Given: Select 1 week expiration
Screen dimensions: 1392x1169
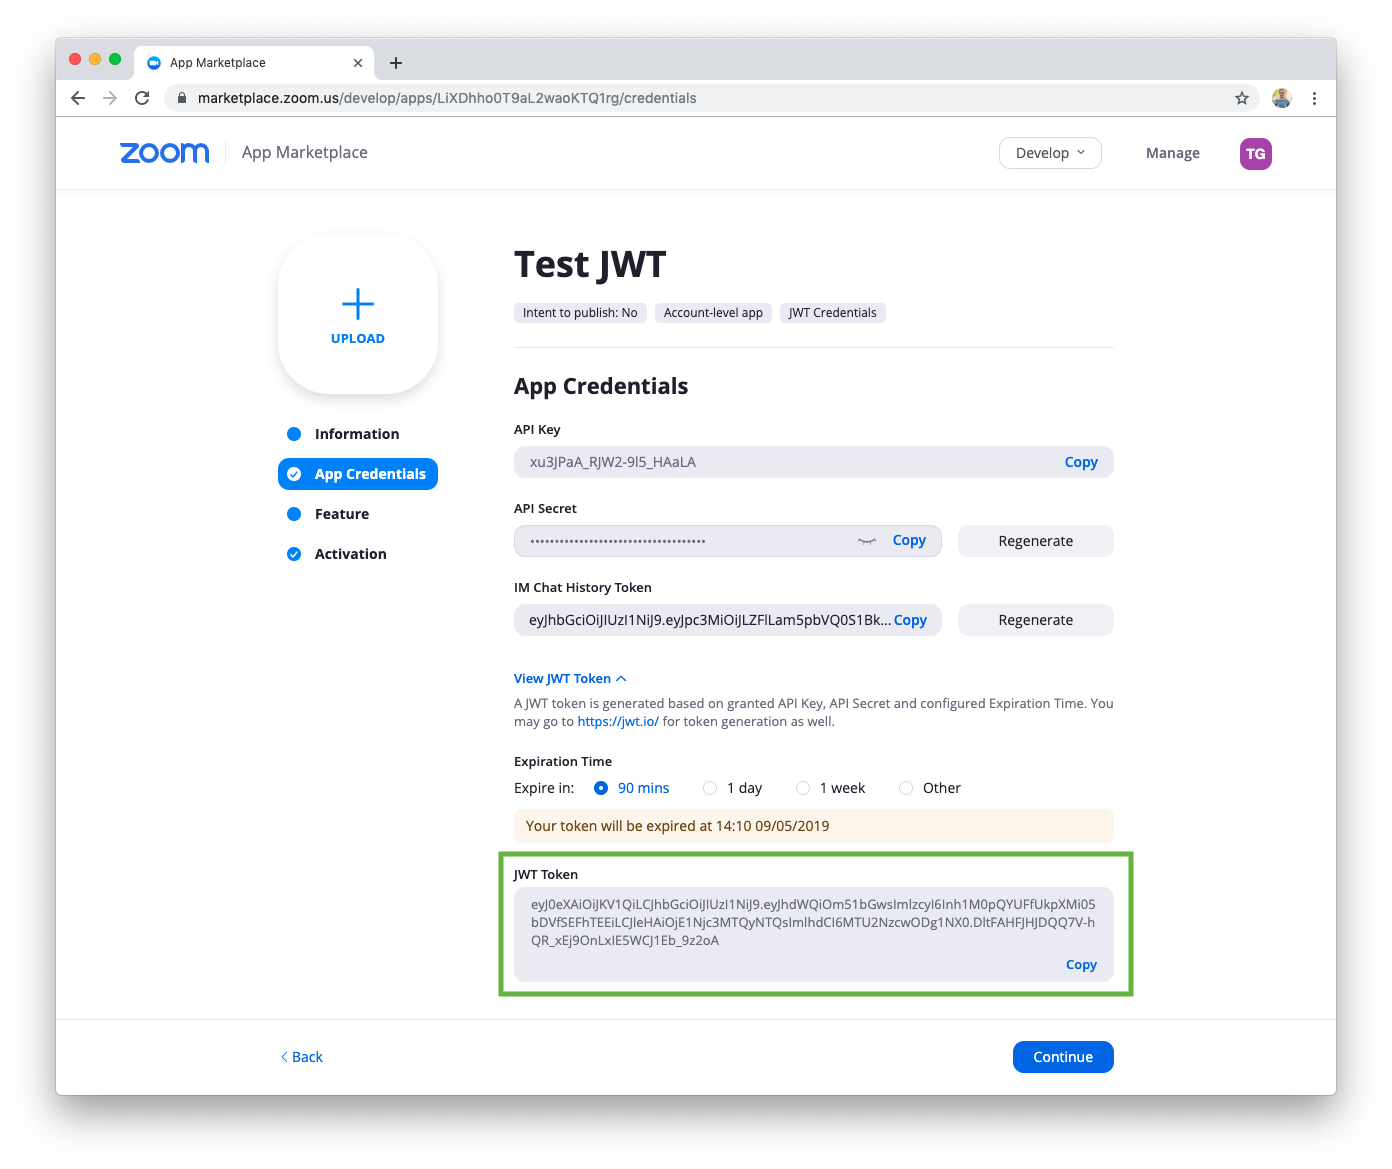Looking at the screenshot, I should click(x=803, y=788).
